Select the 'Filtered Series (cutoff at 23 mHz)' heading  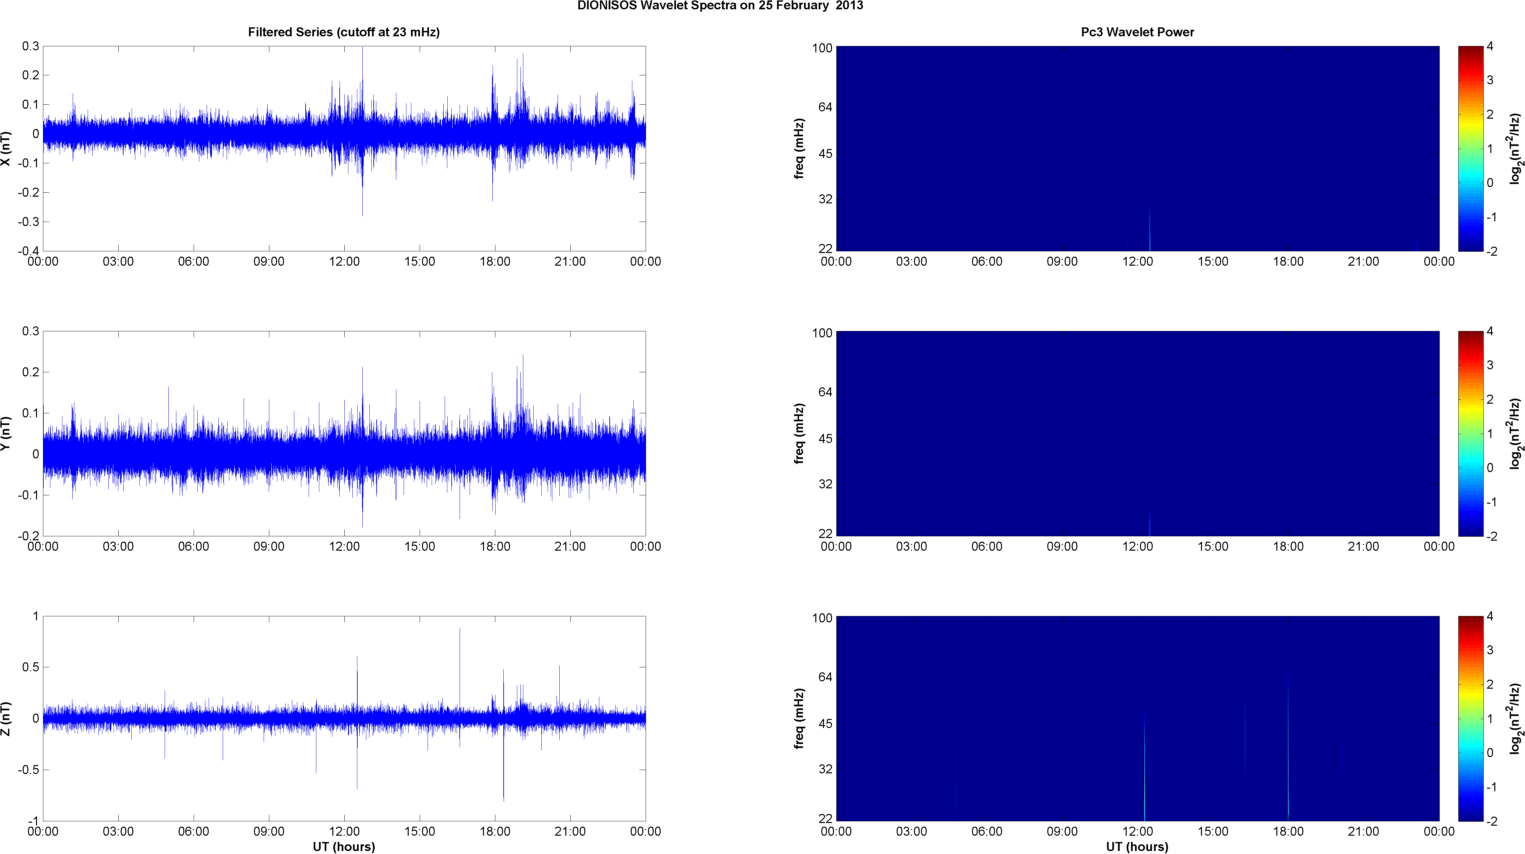[x=344, y=32]
